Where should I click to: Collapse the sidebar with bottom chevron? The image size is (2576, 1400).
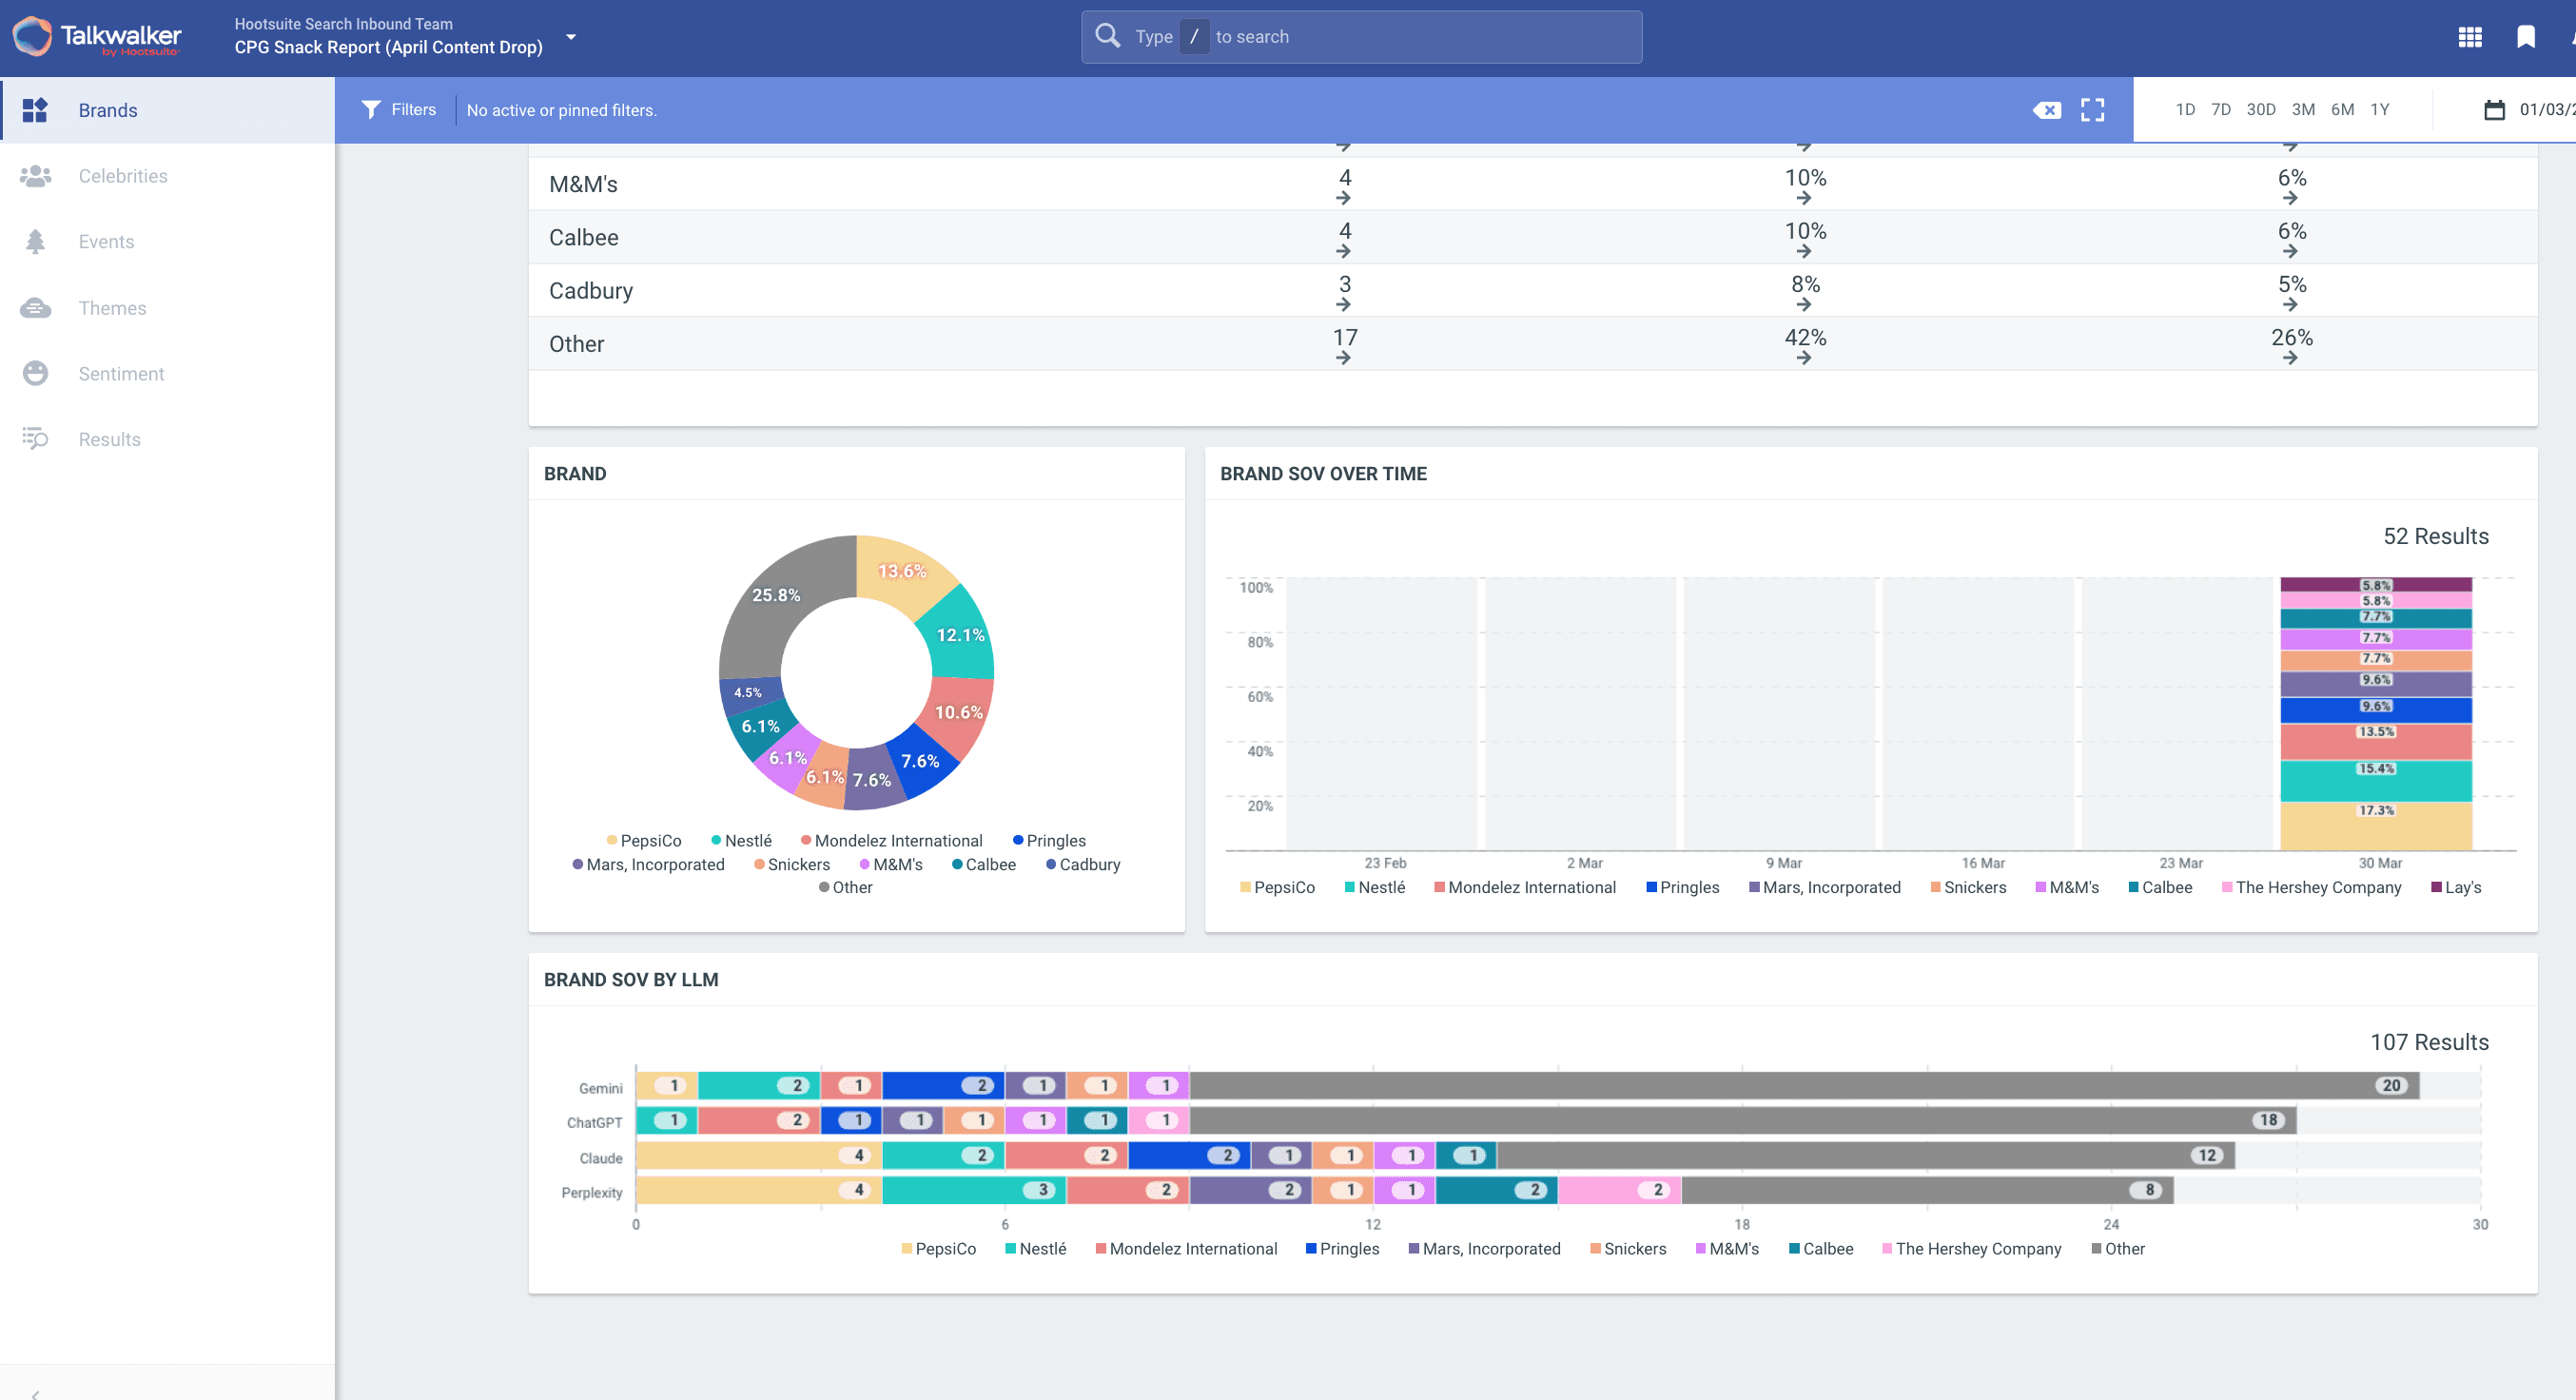35,1392
